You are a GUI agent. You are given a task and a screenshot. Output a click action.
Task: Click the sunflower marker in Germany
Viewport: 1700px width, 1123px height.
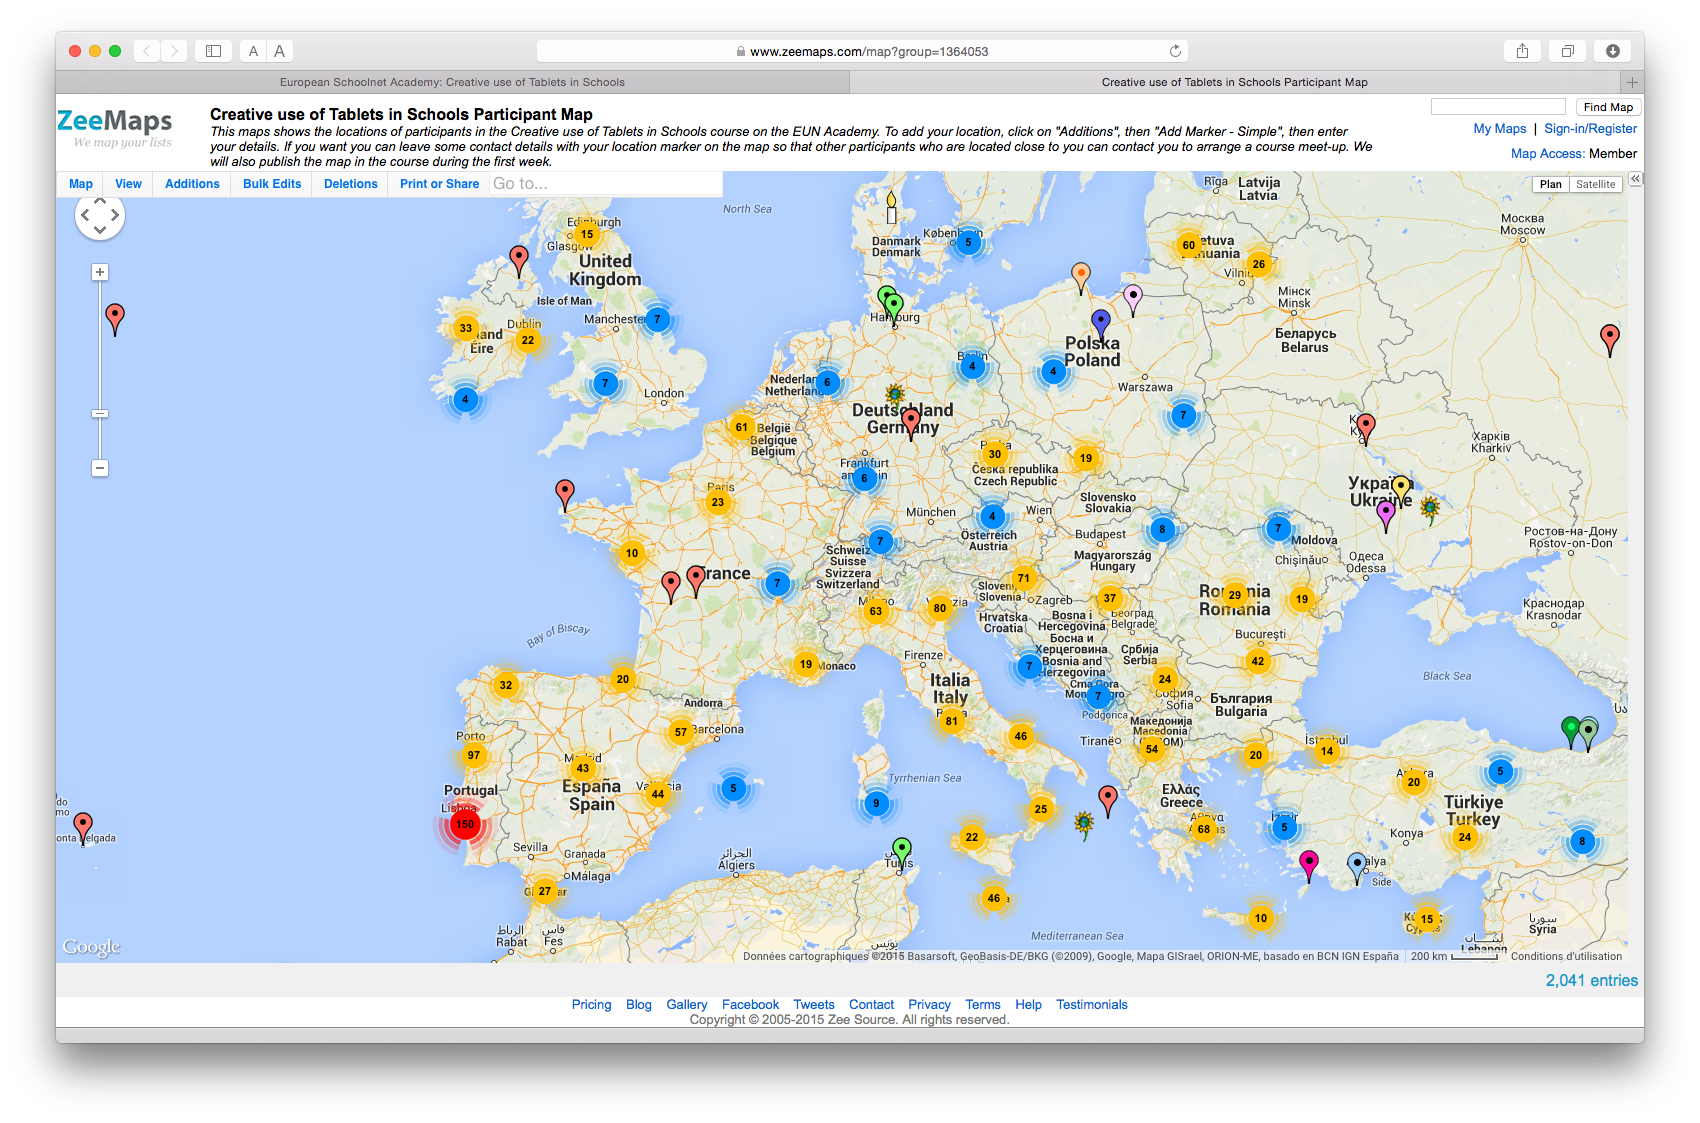tap(894, 394)
